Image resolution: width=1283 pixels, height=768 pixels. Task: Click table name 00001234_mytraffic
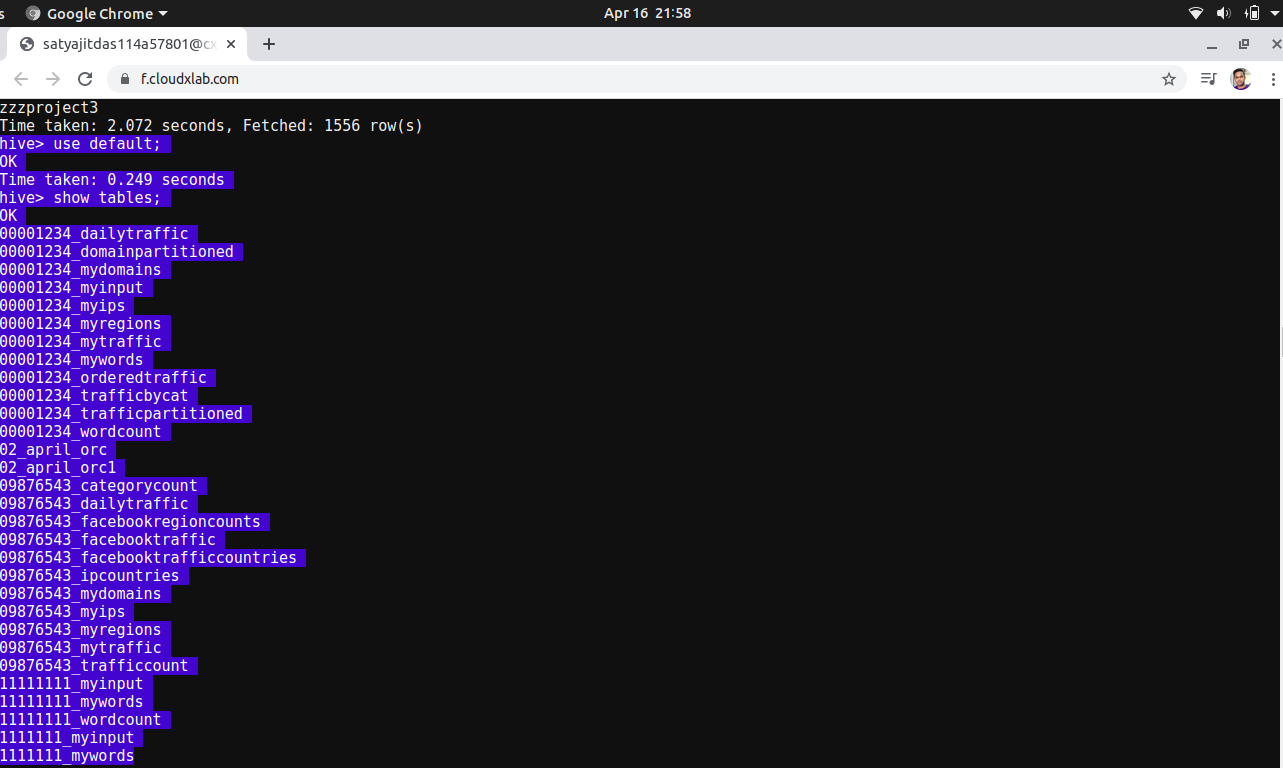point(81,342)
